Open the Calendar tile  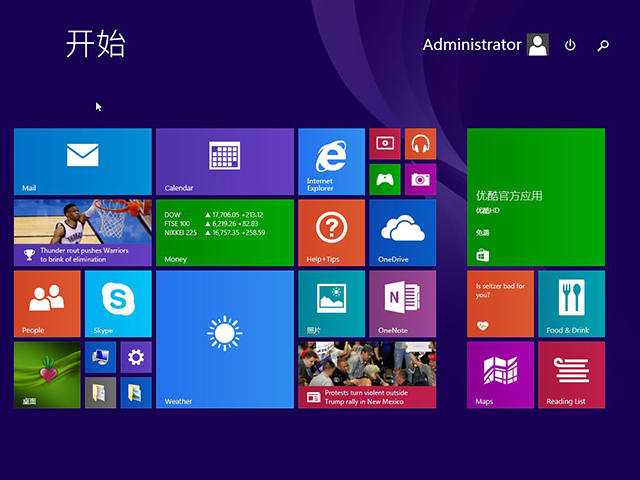point(225,162)
